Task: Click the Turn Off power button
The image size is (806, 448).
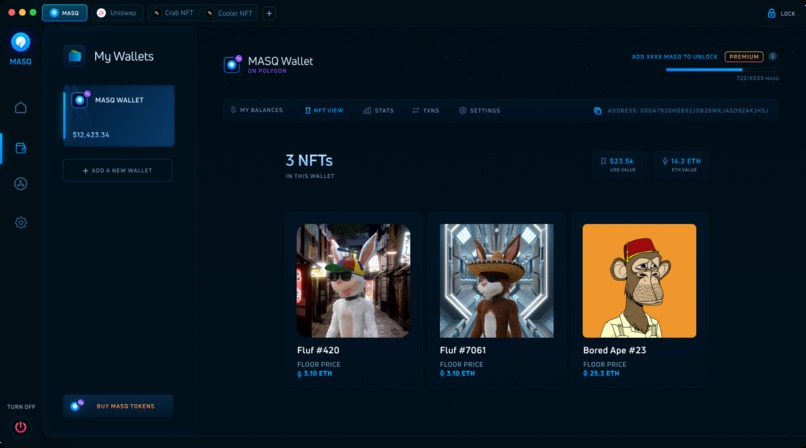Action: pyautogui.click(x=21, y=427)
